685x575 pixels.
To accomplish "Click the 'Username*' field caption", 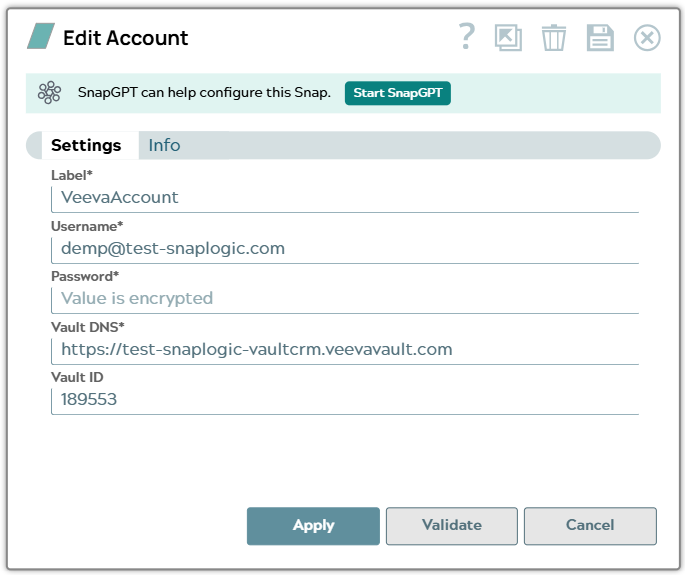I will [x=87, y=226].
